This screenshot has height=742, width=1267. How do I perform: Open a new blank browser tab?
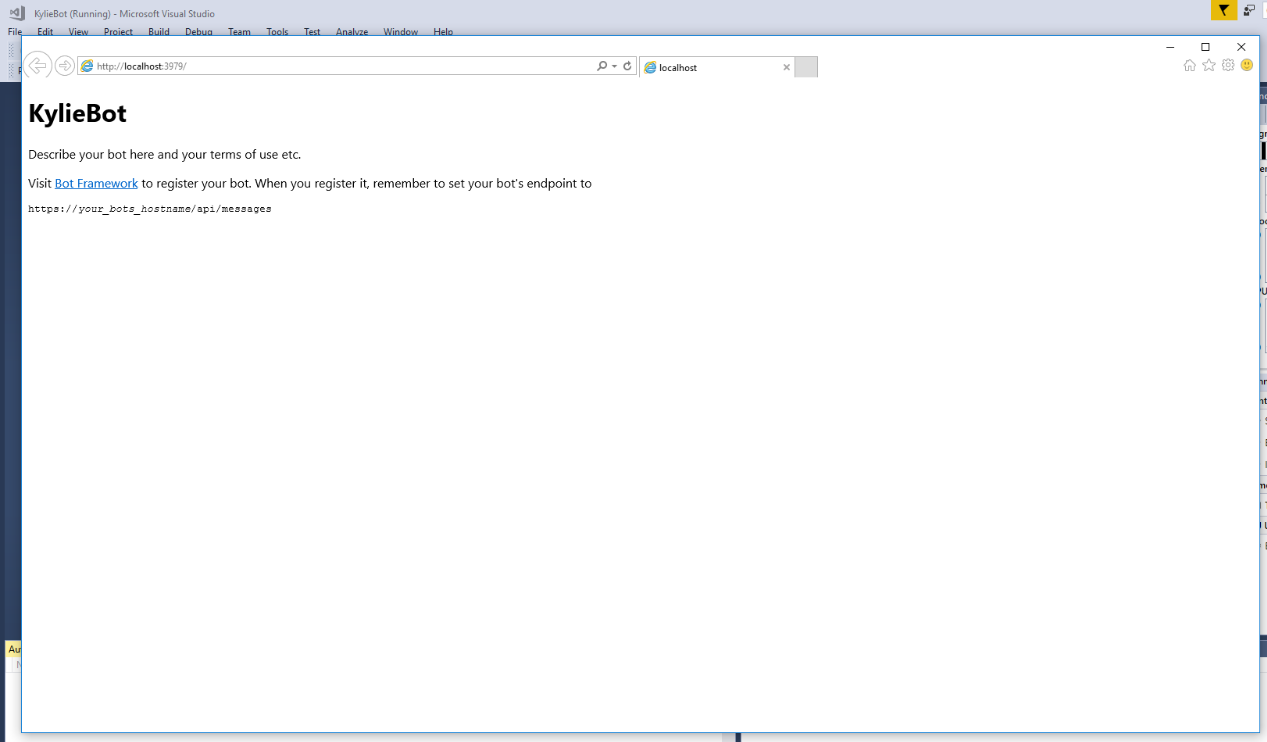pyautogui.click(x=806, y=67)
